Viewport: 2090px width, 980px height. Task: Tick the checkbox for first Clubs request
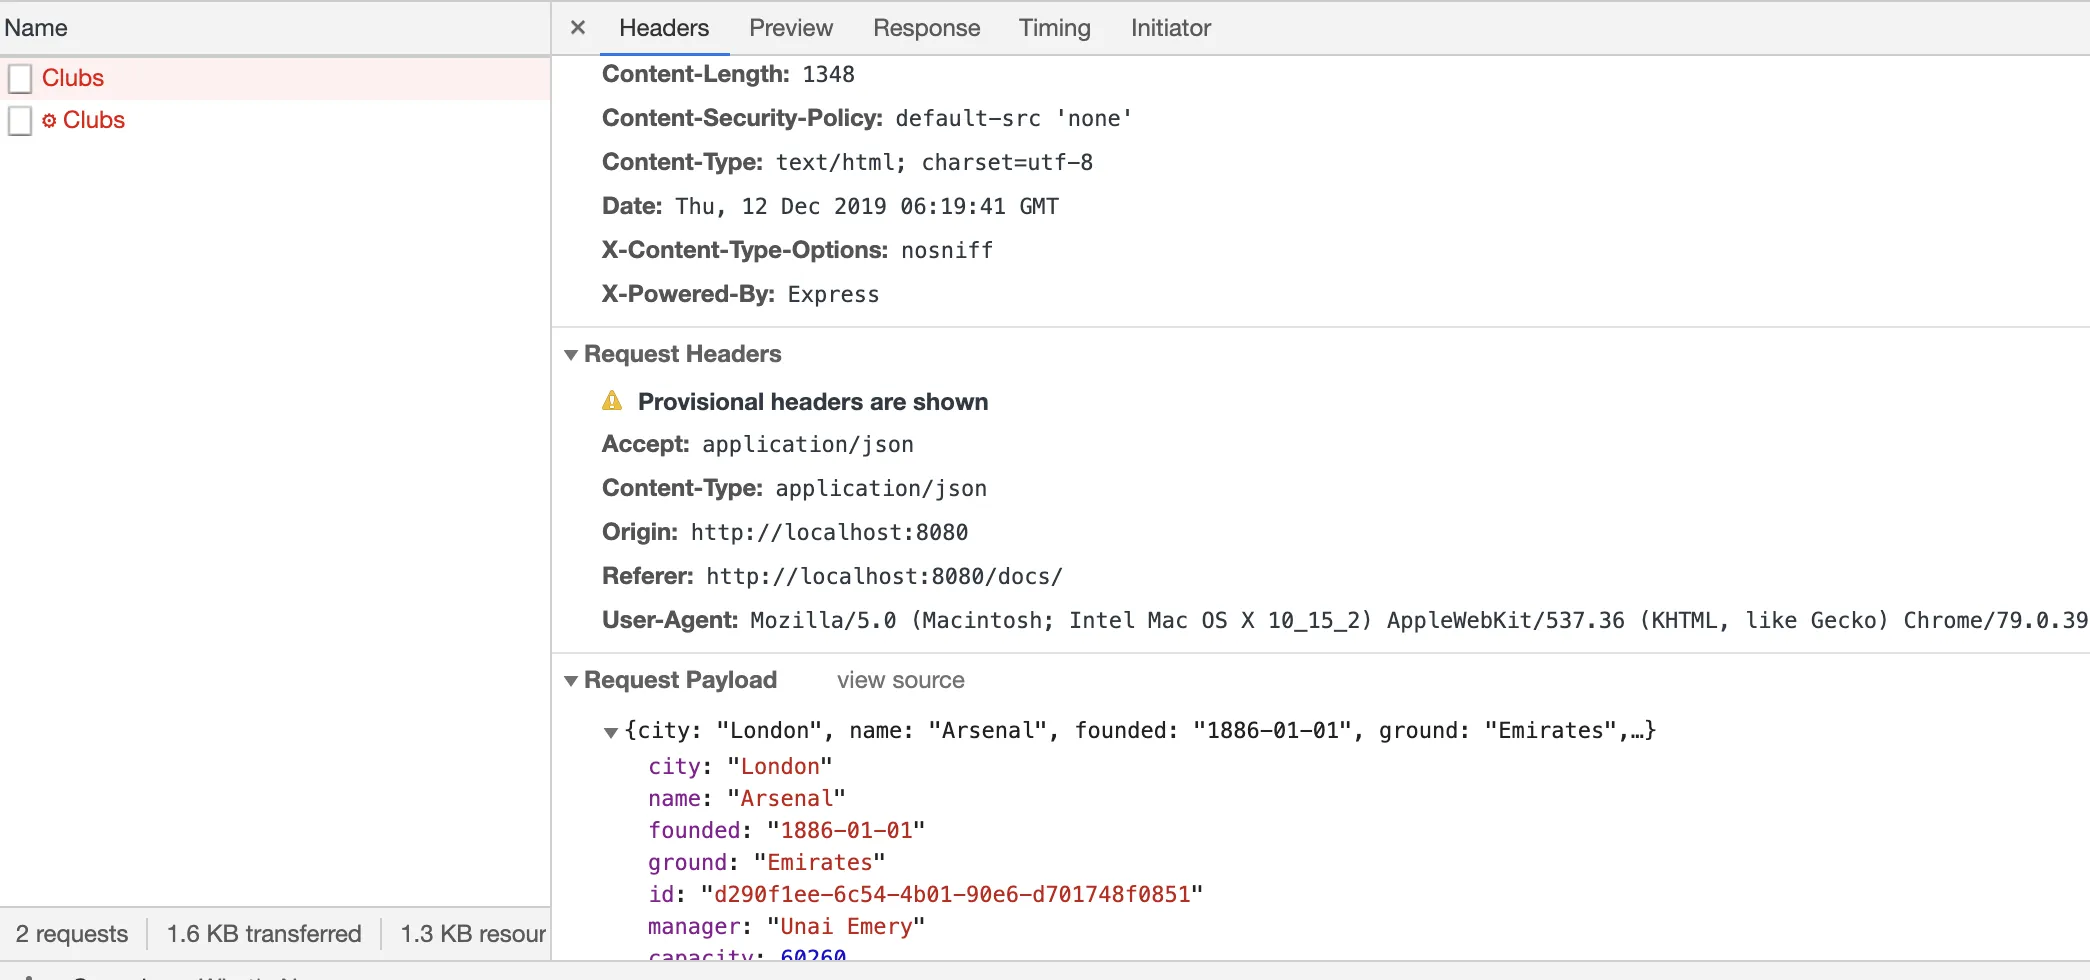tap(20, 78)
